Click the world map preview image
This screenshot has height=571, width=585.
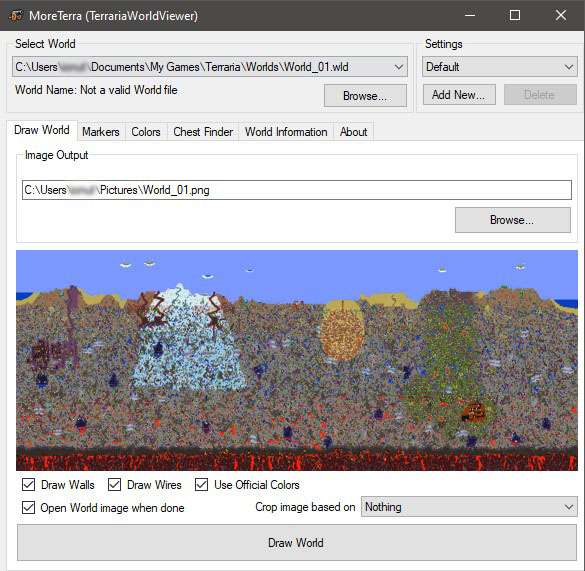pos(297,360)
